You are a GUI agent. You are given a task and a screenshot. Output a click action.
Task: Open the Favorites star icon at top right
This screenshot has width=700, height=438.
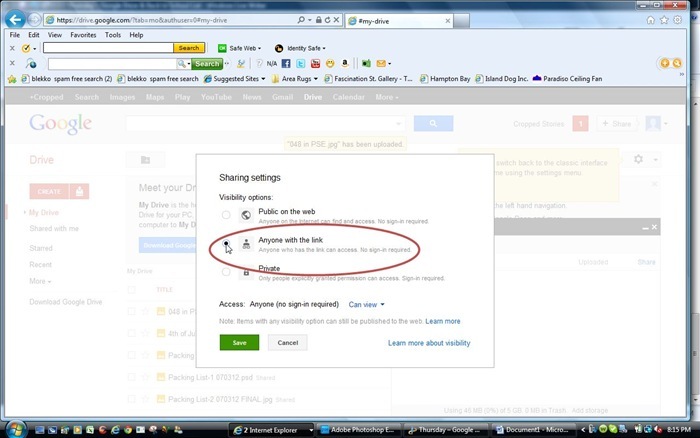(x=664, y=20)
